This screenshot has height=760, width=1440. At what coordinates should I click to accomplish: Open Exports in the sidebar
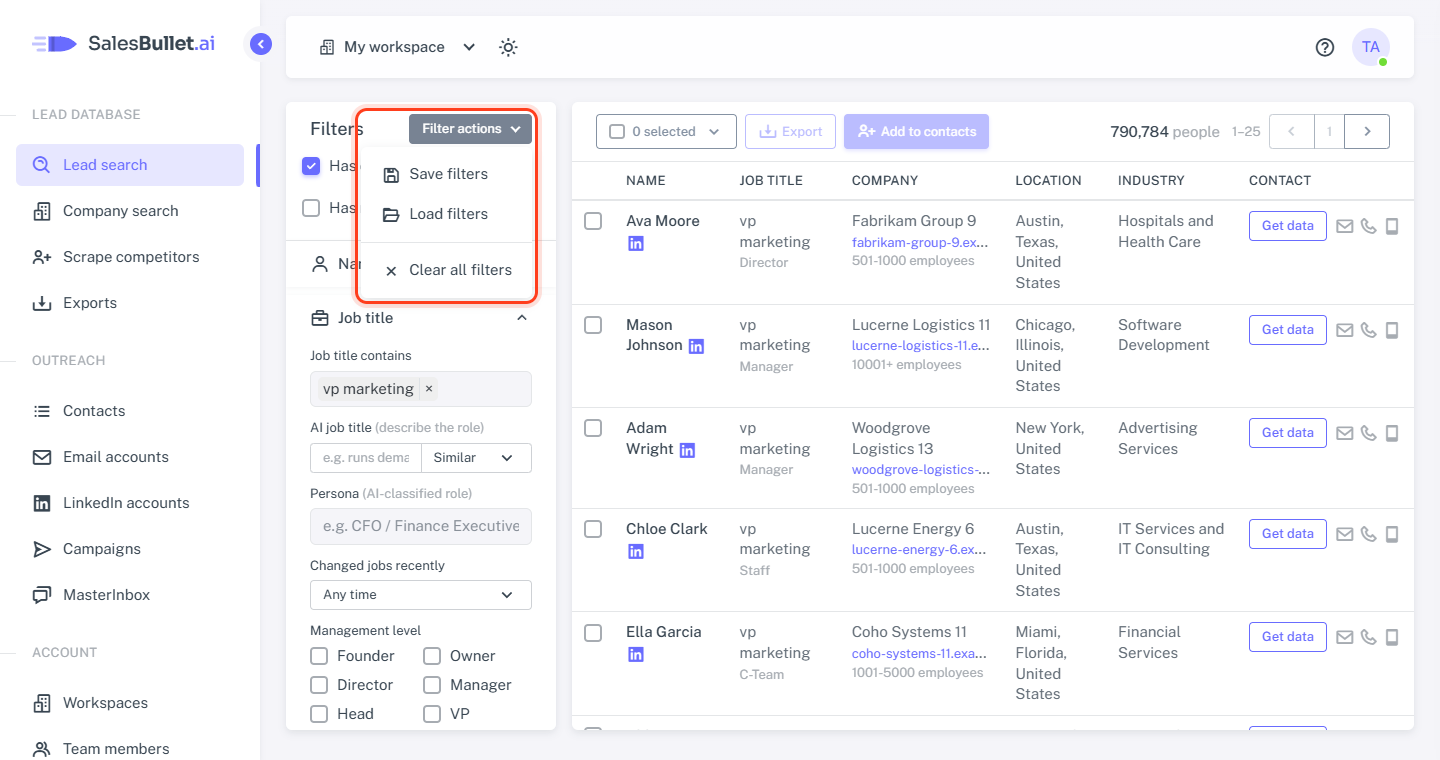coord(130,303)
